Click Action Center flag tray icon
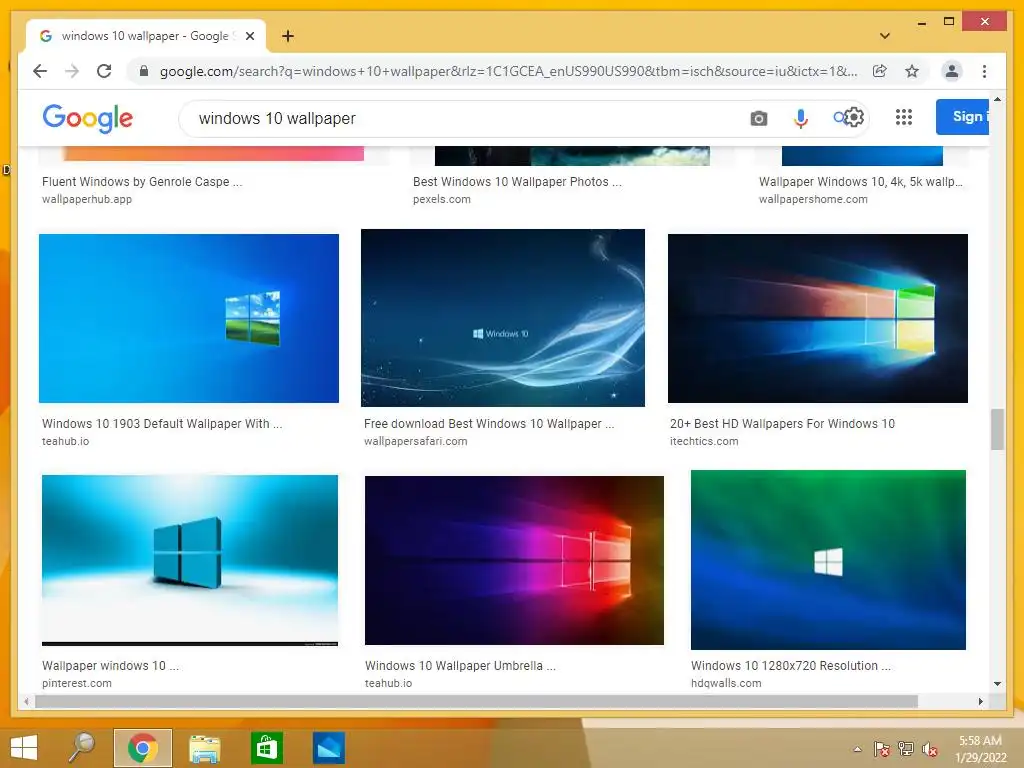Image resolution: width=1024 pixels, height=768 pixels. (x=881, y=749)
